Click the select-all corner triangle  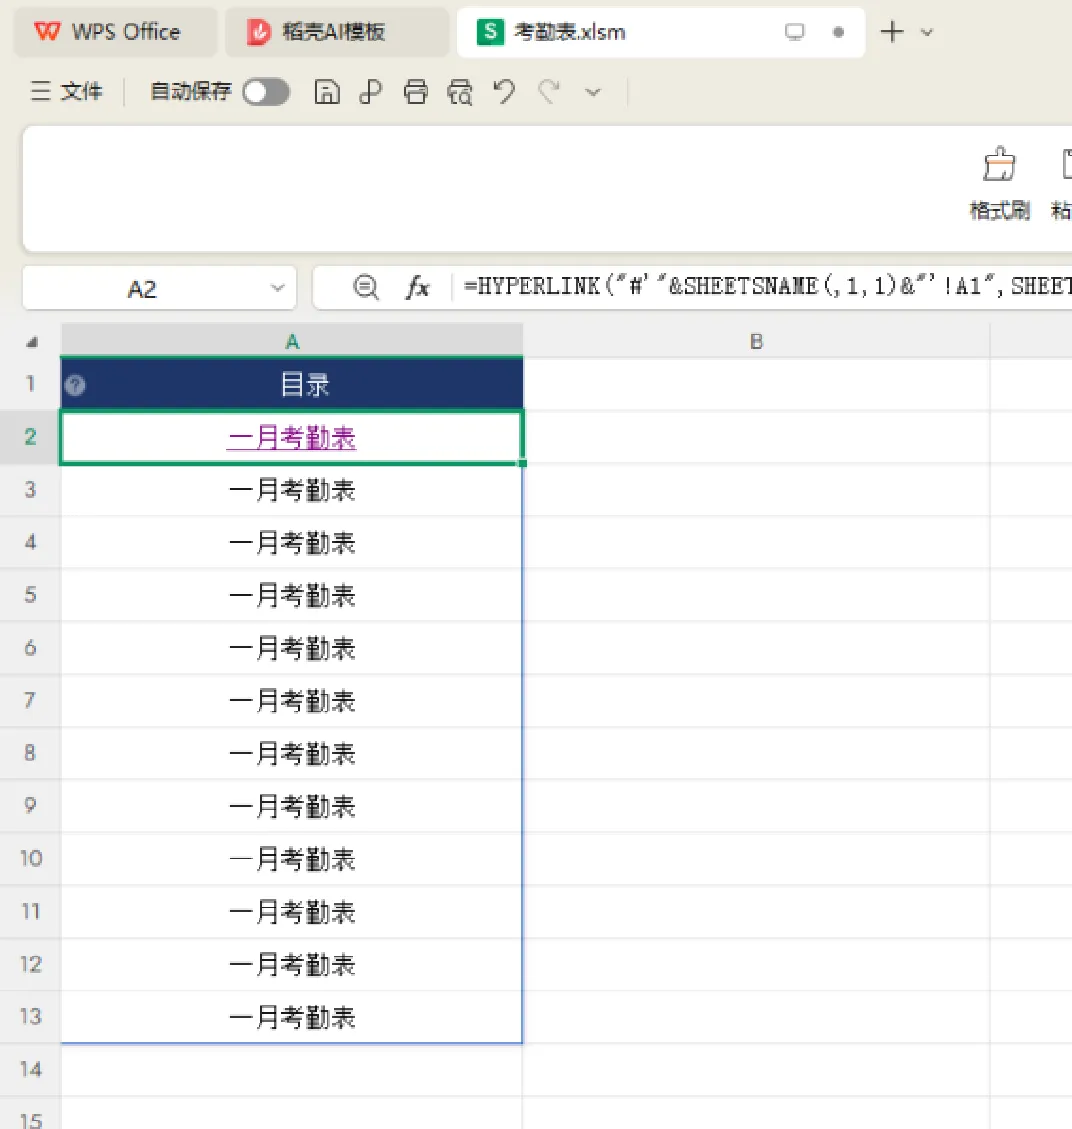click(32, 342)
